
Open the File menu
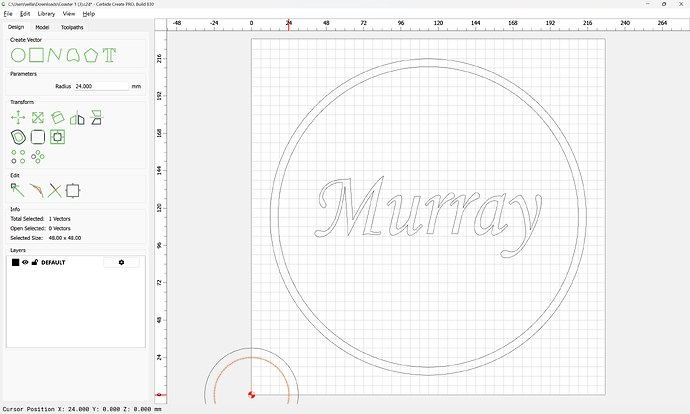[8, 14]
